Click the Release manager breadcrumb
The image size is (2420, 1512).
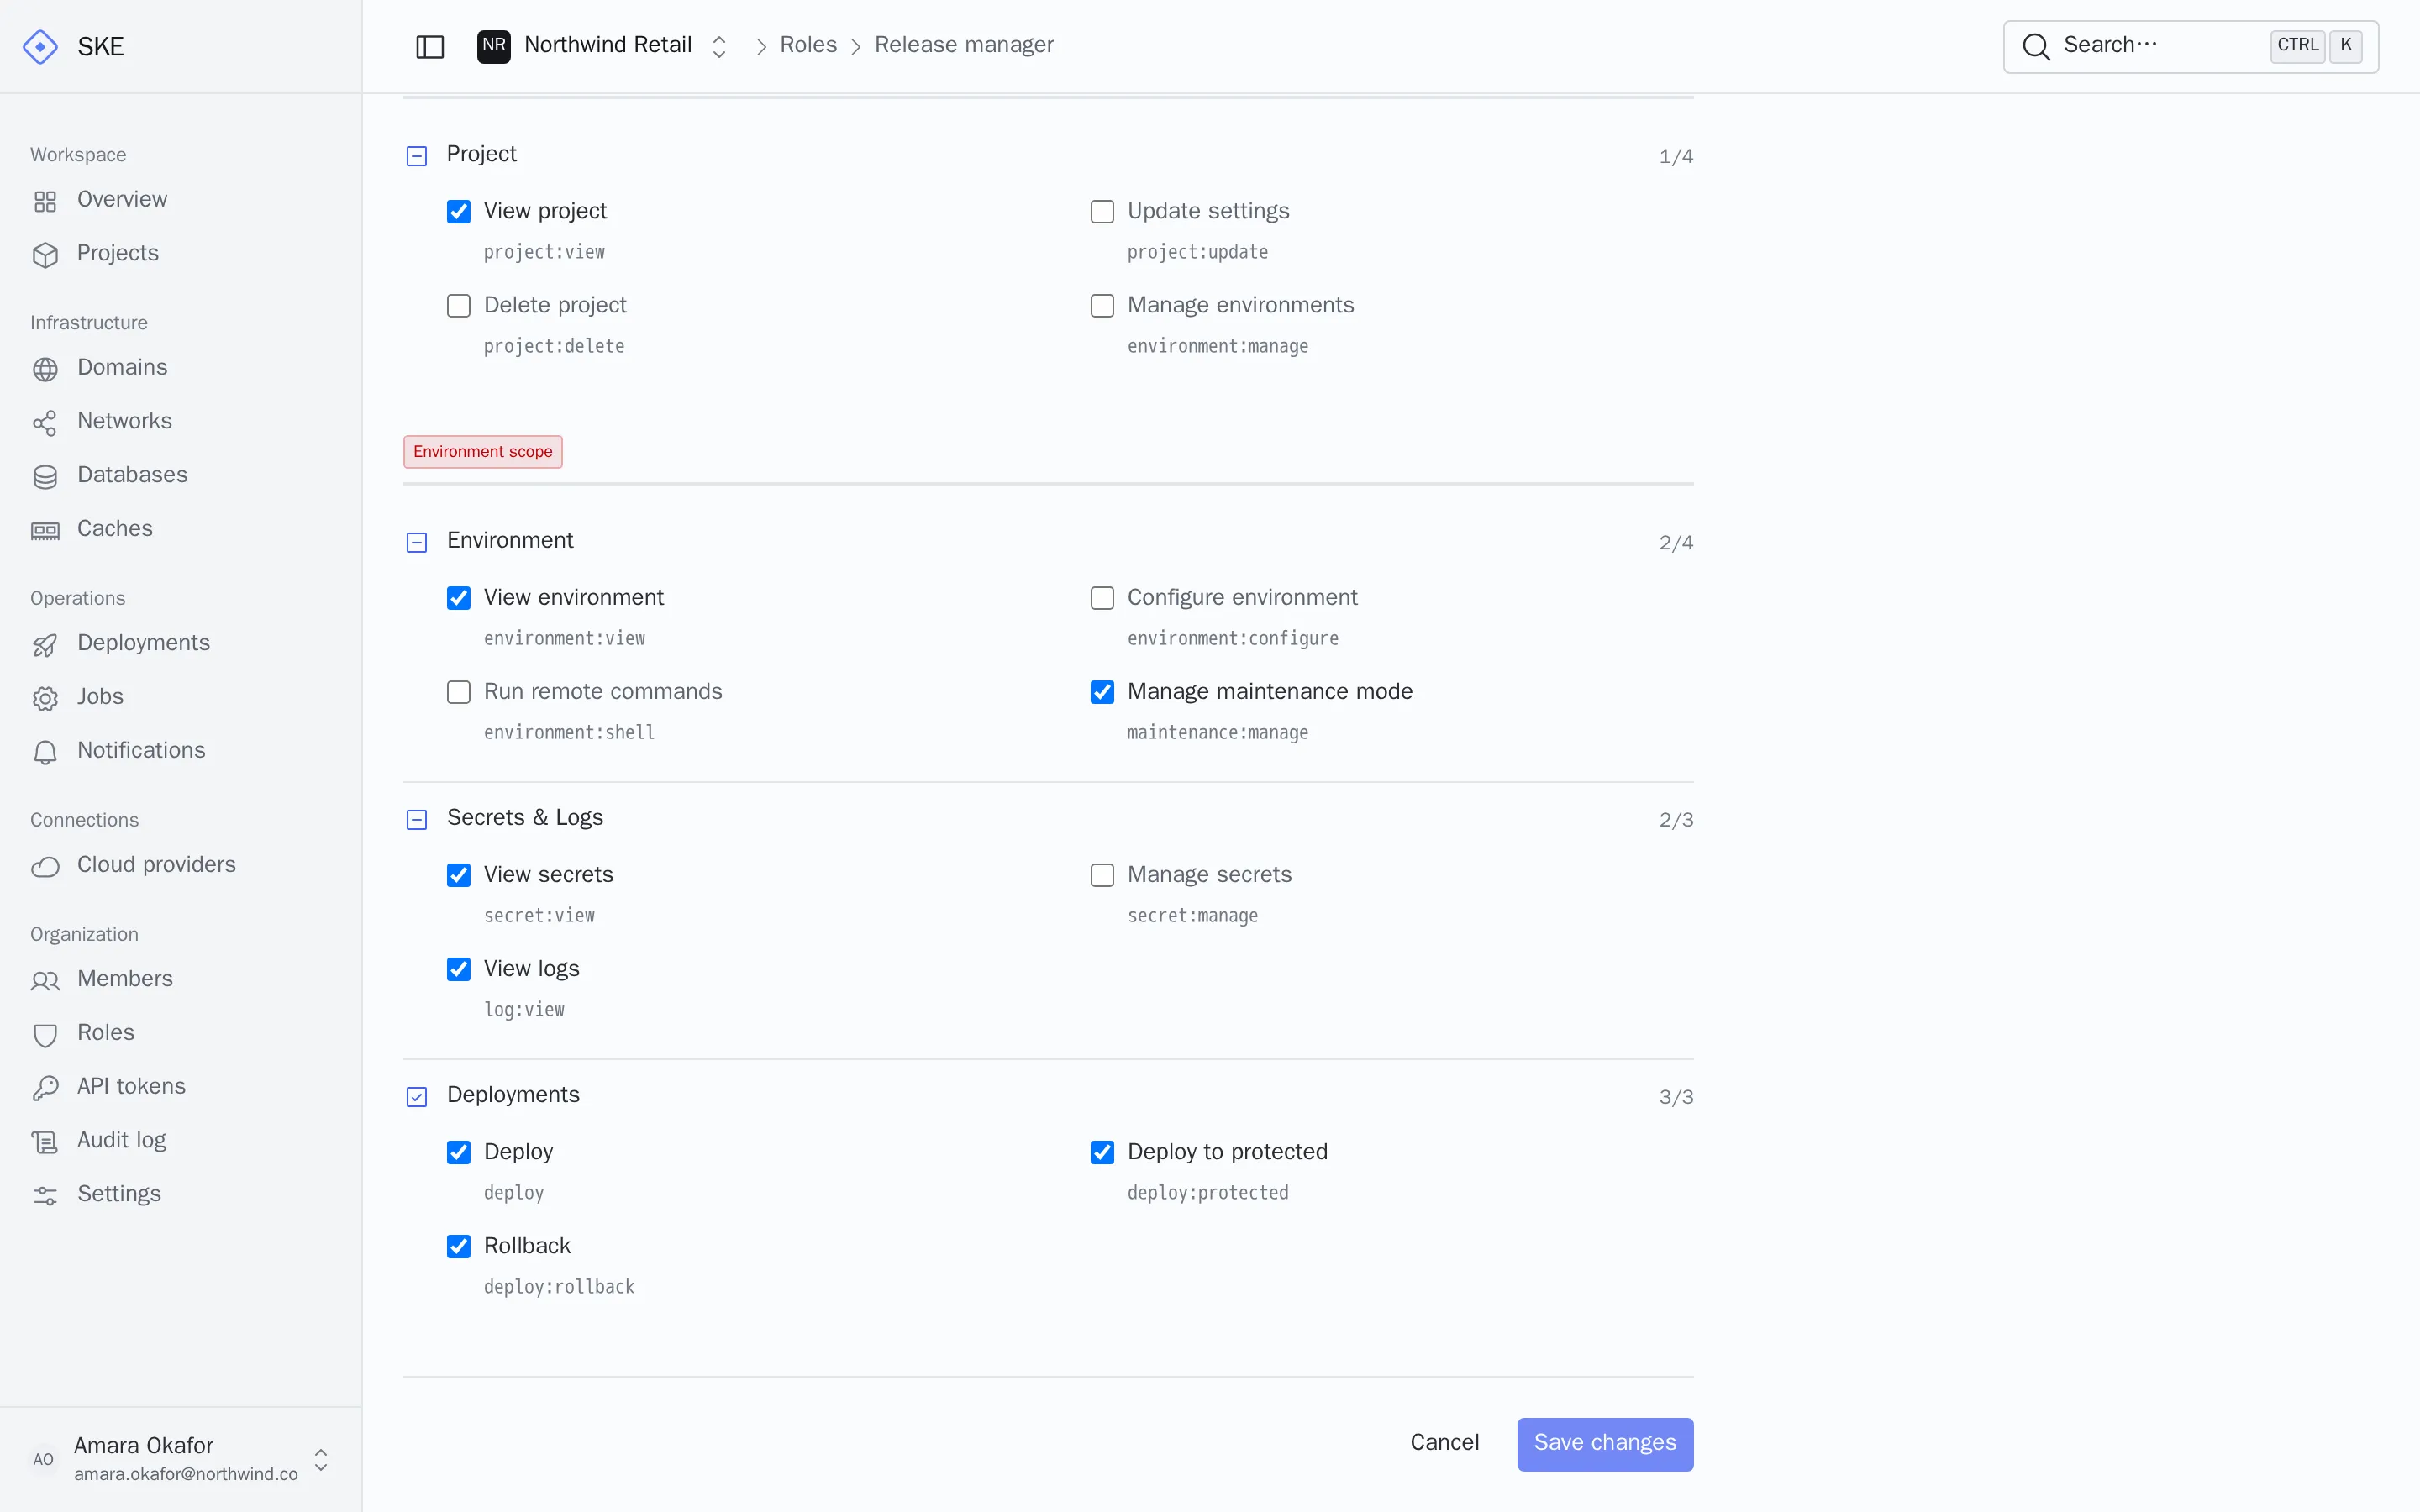964,45
